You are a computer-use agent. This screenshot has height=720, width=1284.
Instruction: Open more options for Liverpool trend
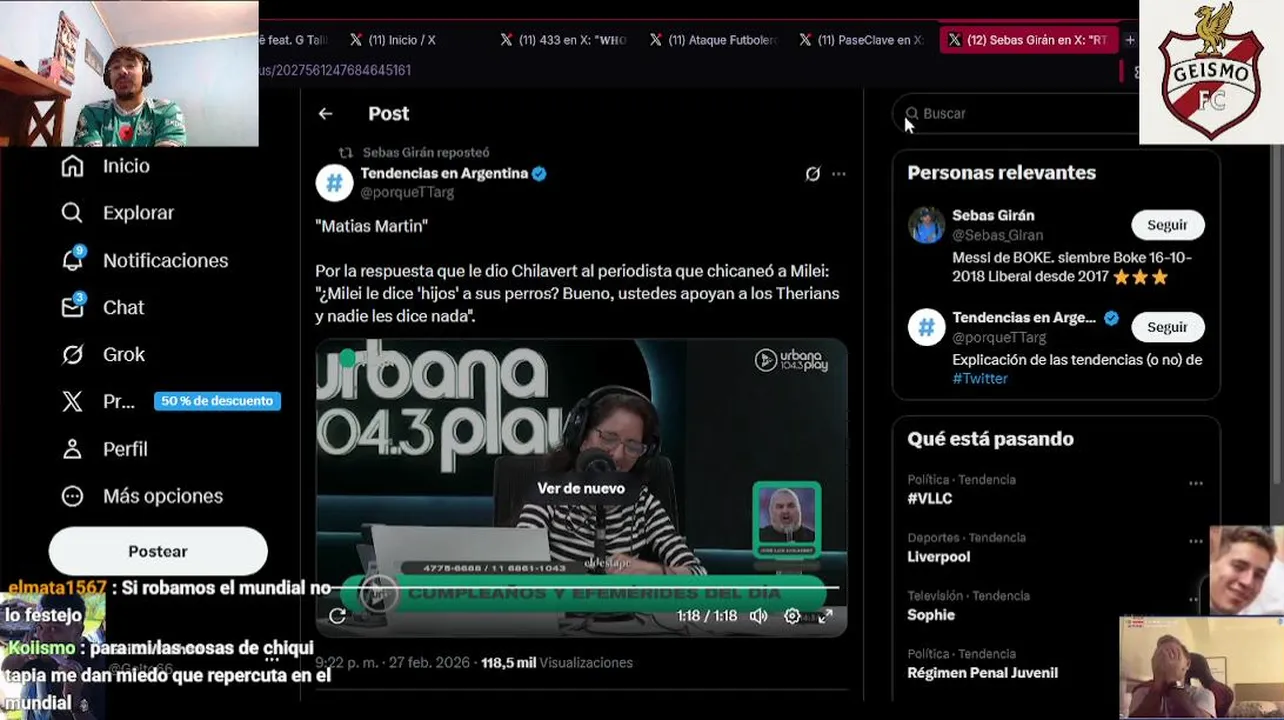pos(1196,541)
